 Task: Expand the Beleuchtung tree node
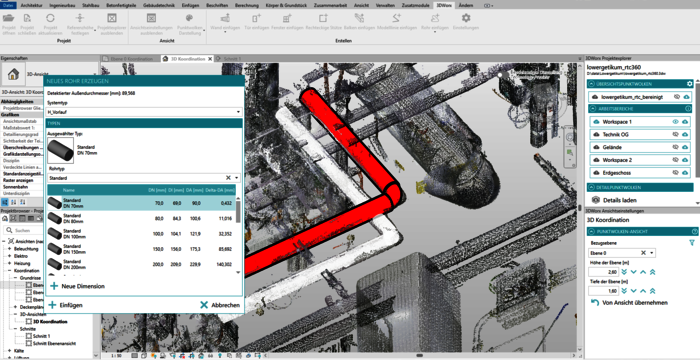[x=9, y=249]
